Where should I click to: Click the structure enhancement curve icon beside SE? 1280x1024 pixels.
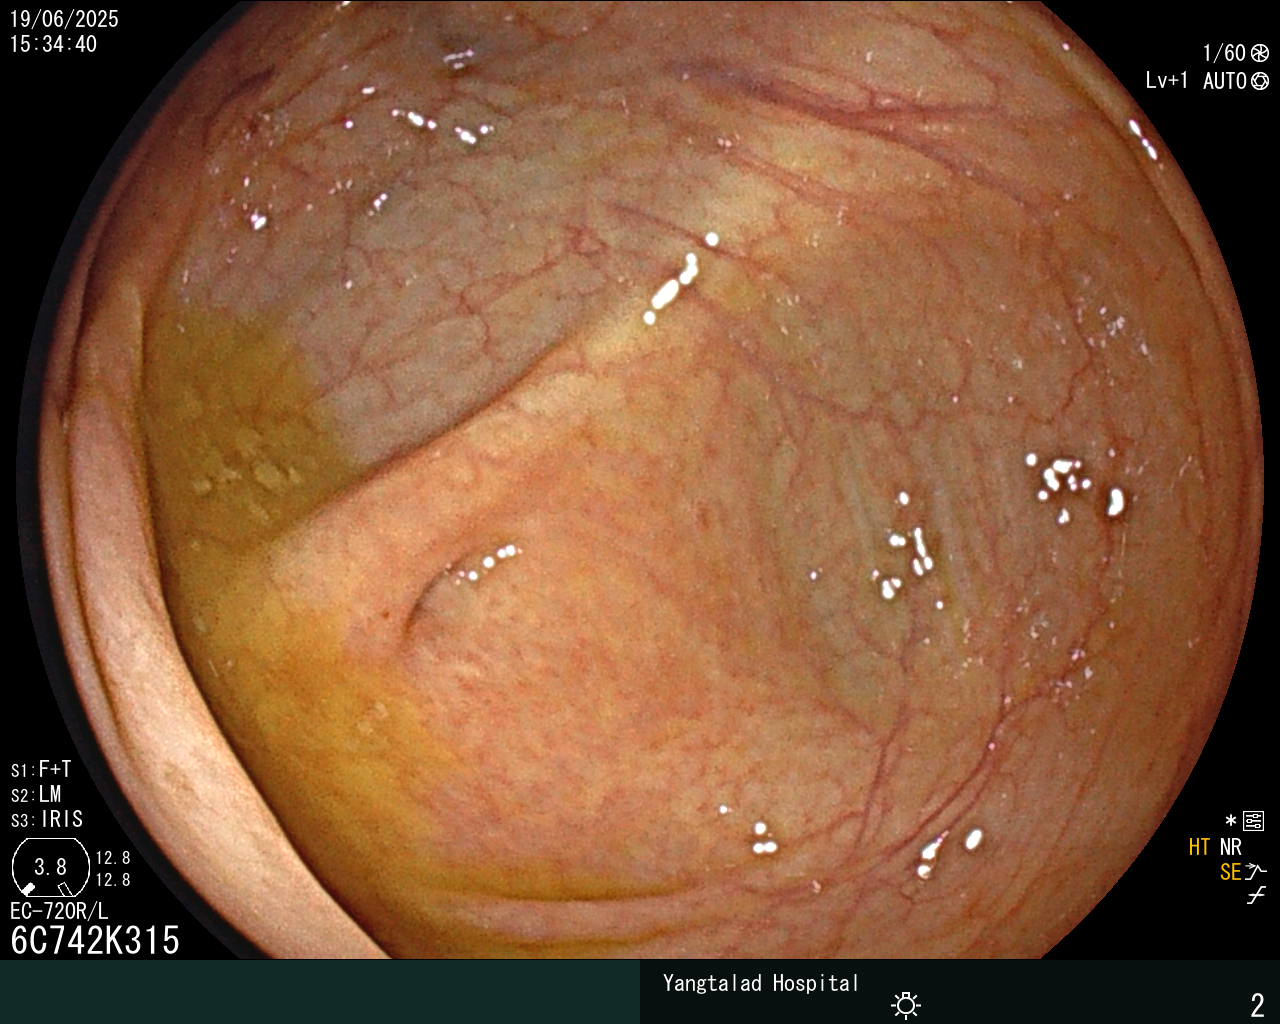pyautogui.click(x=1256, y=872)
